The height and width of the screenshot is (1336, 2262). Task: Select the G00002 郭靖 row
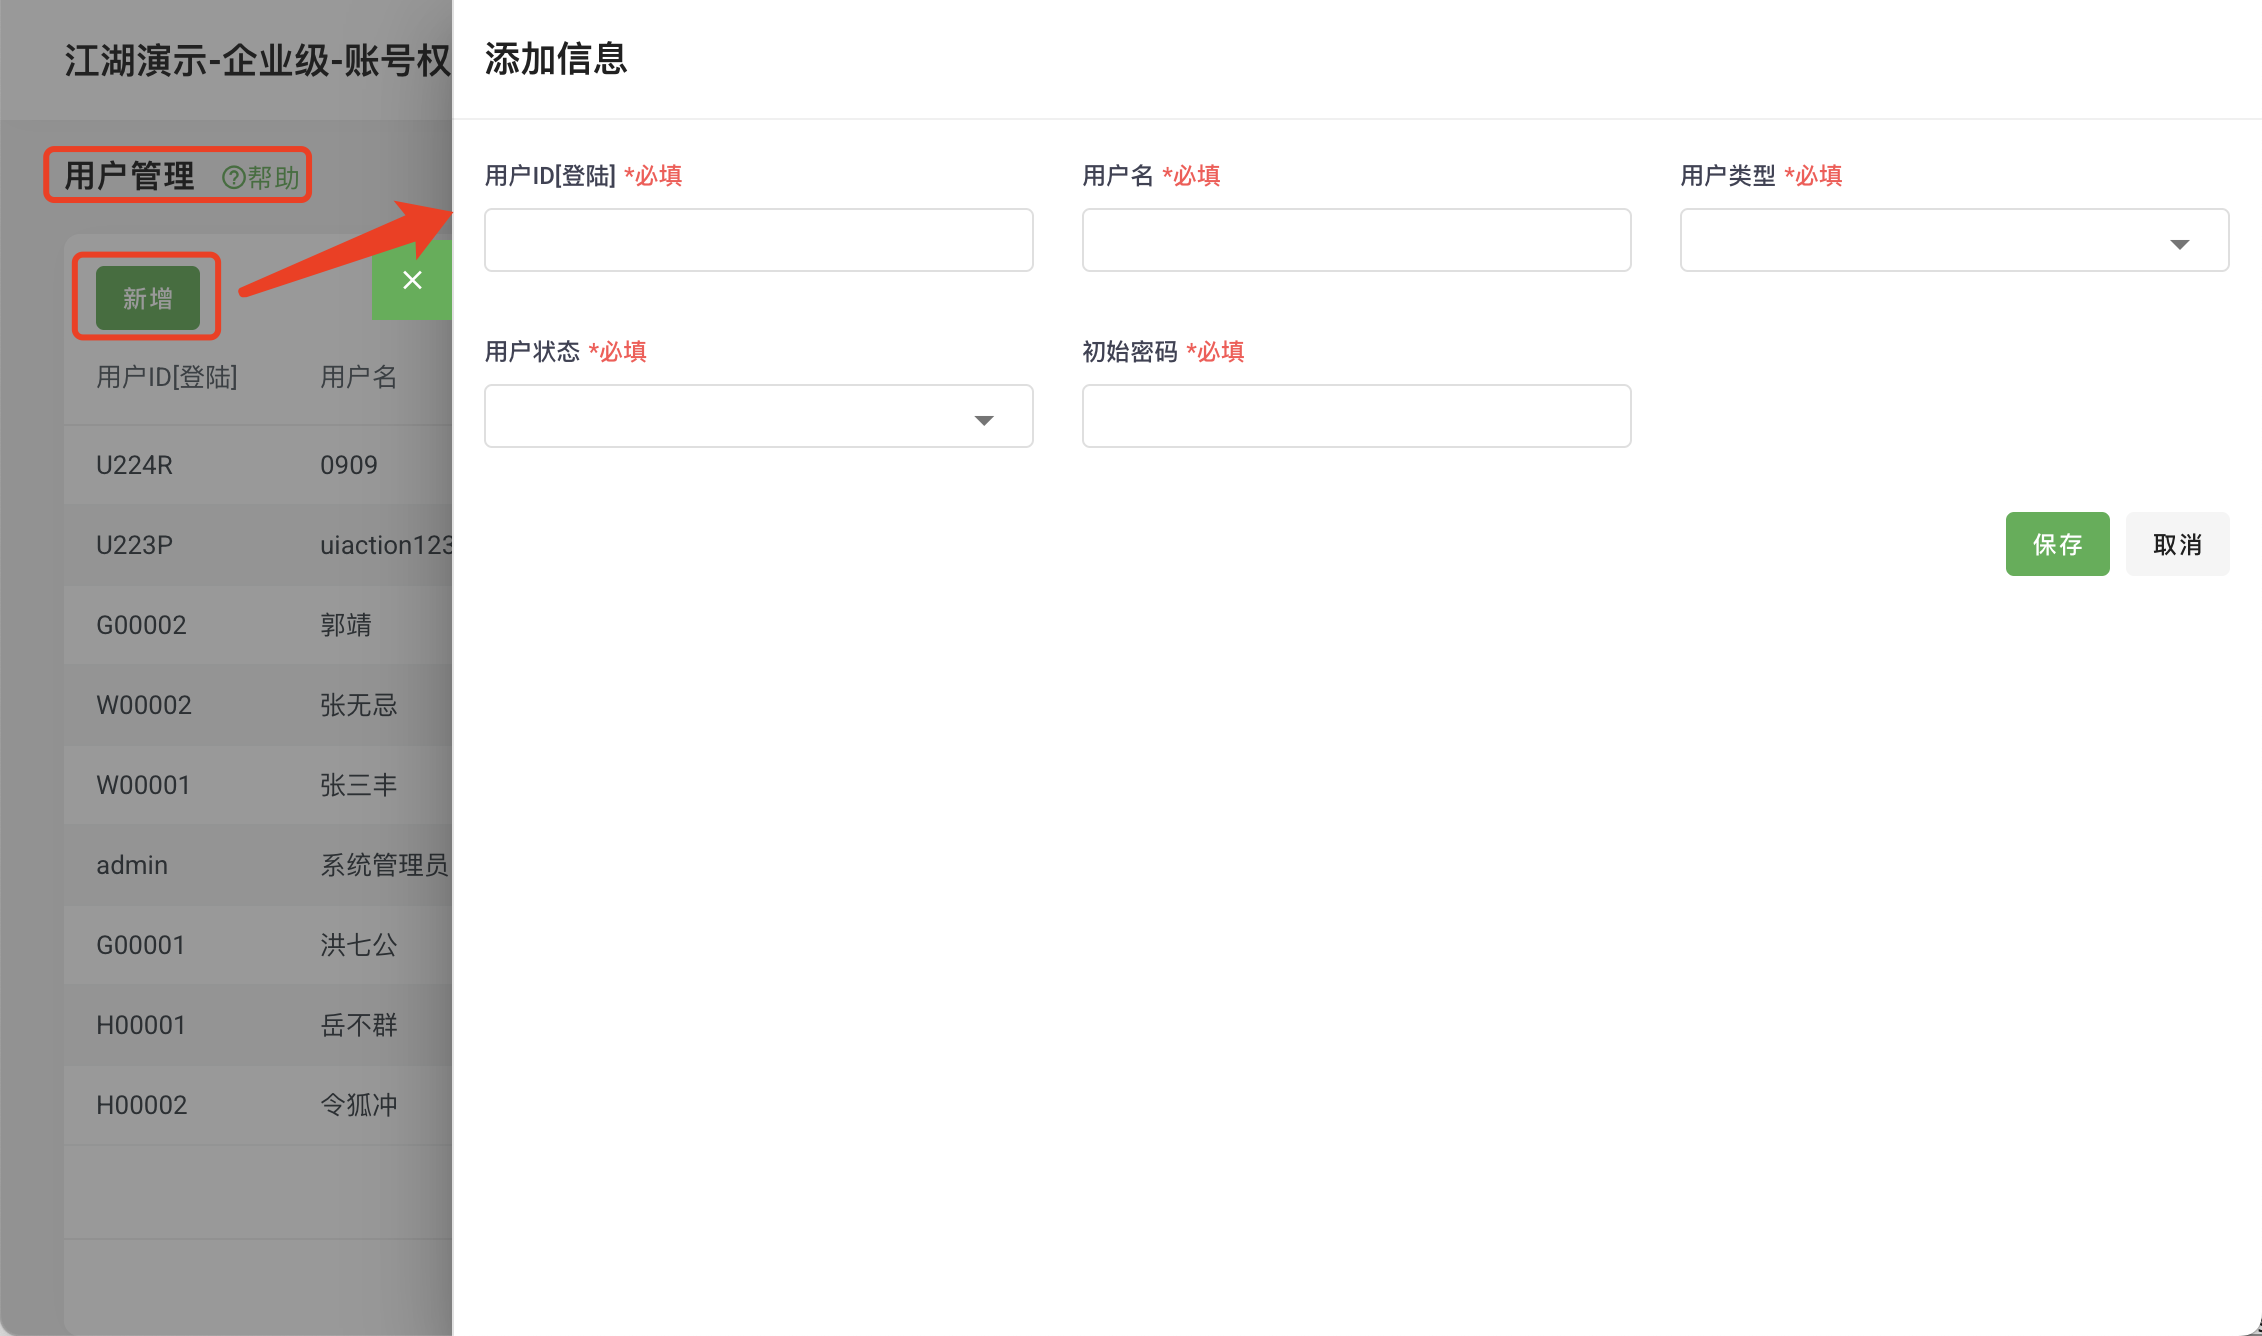[141, 625]
